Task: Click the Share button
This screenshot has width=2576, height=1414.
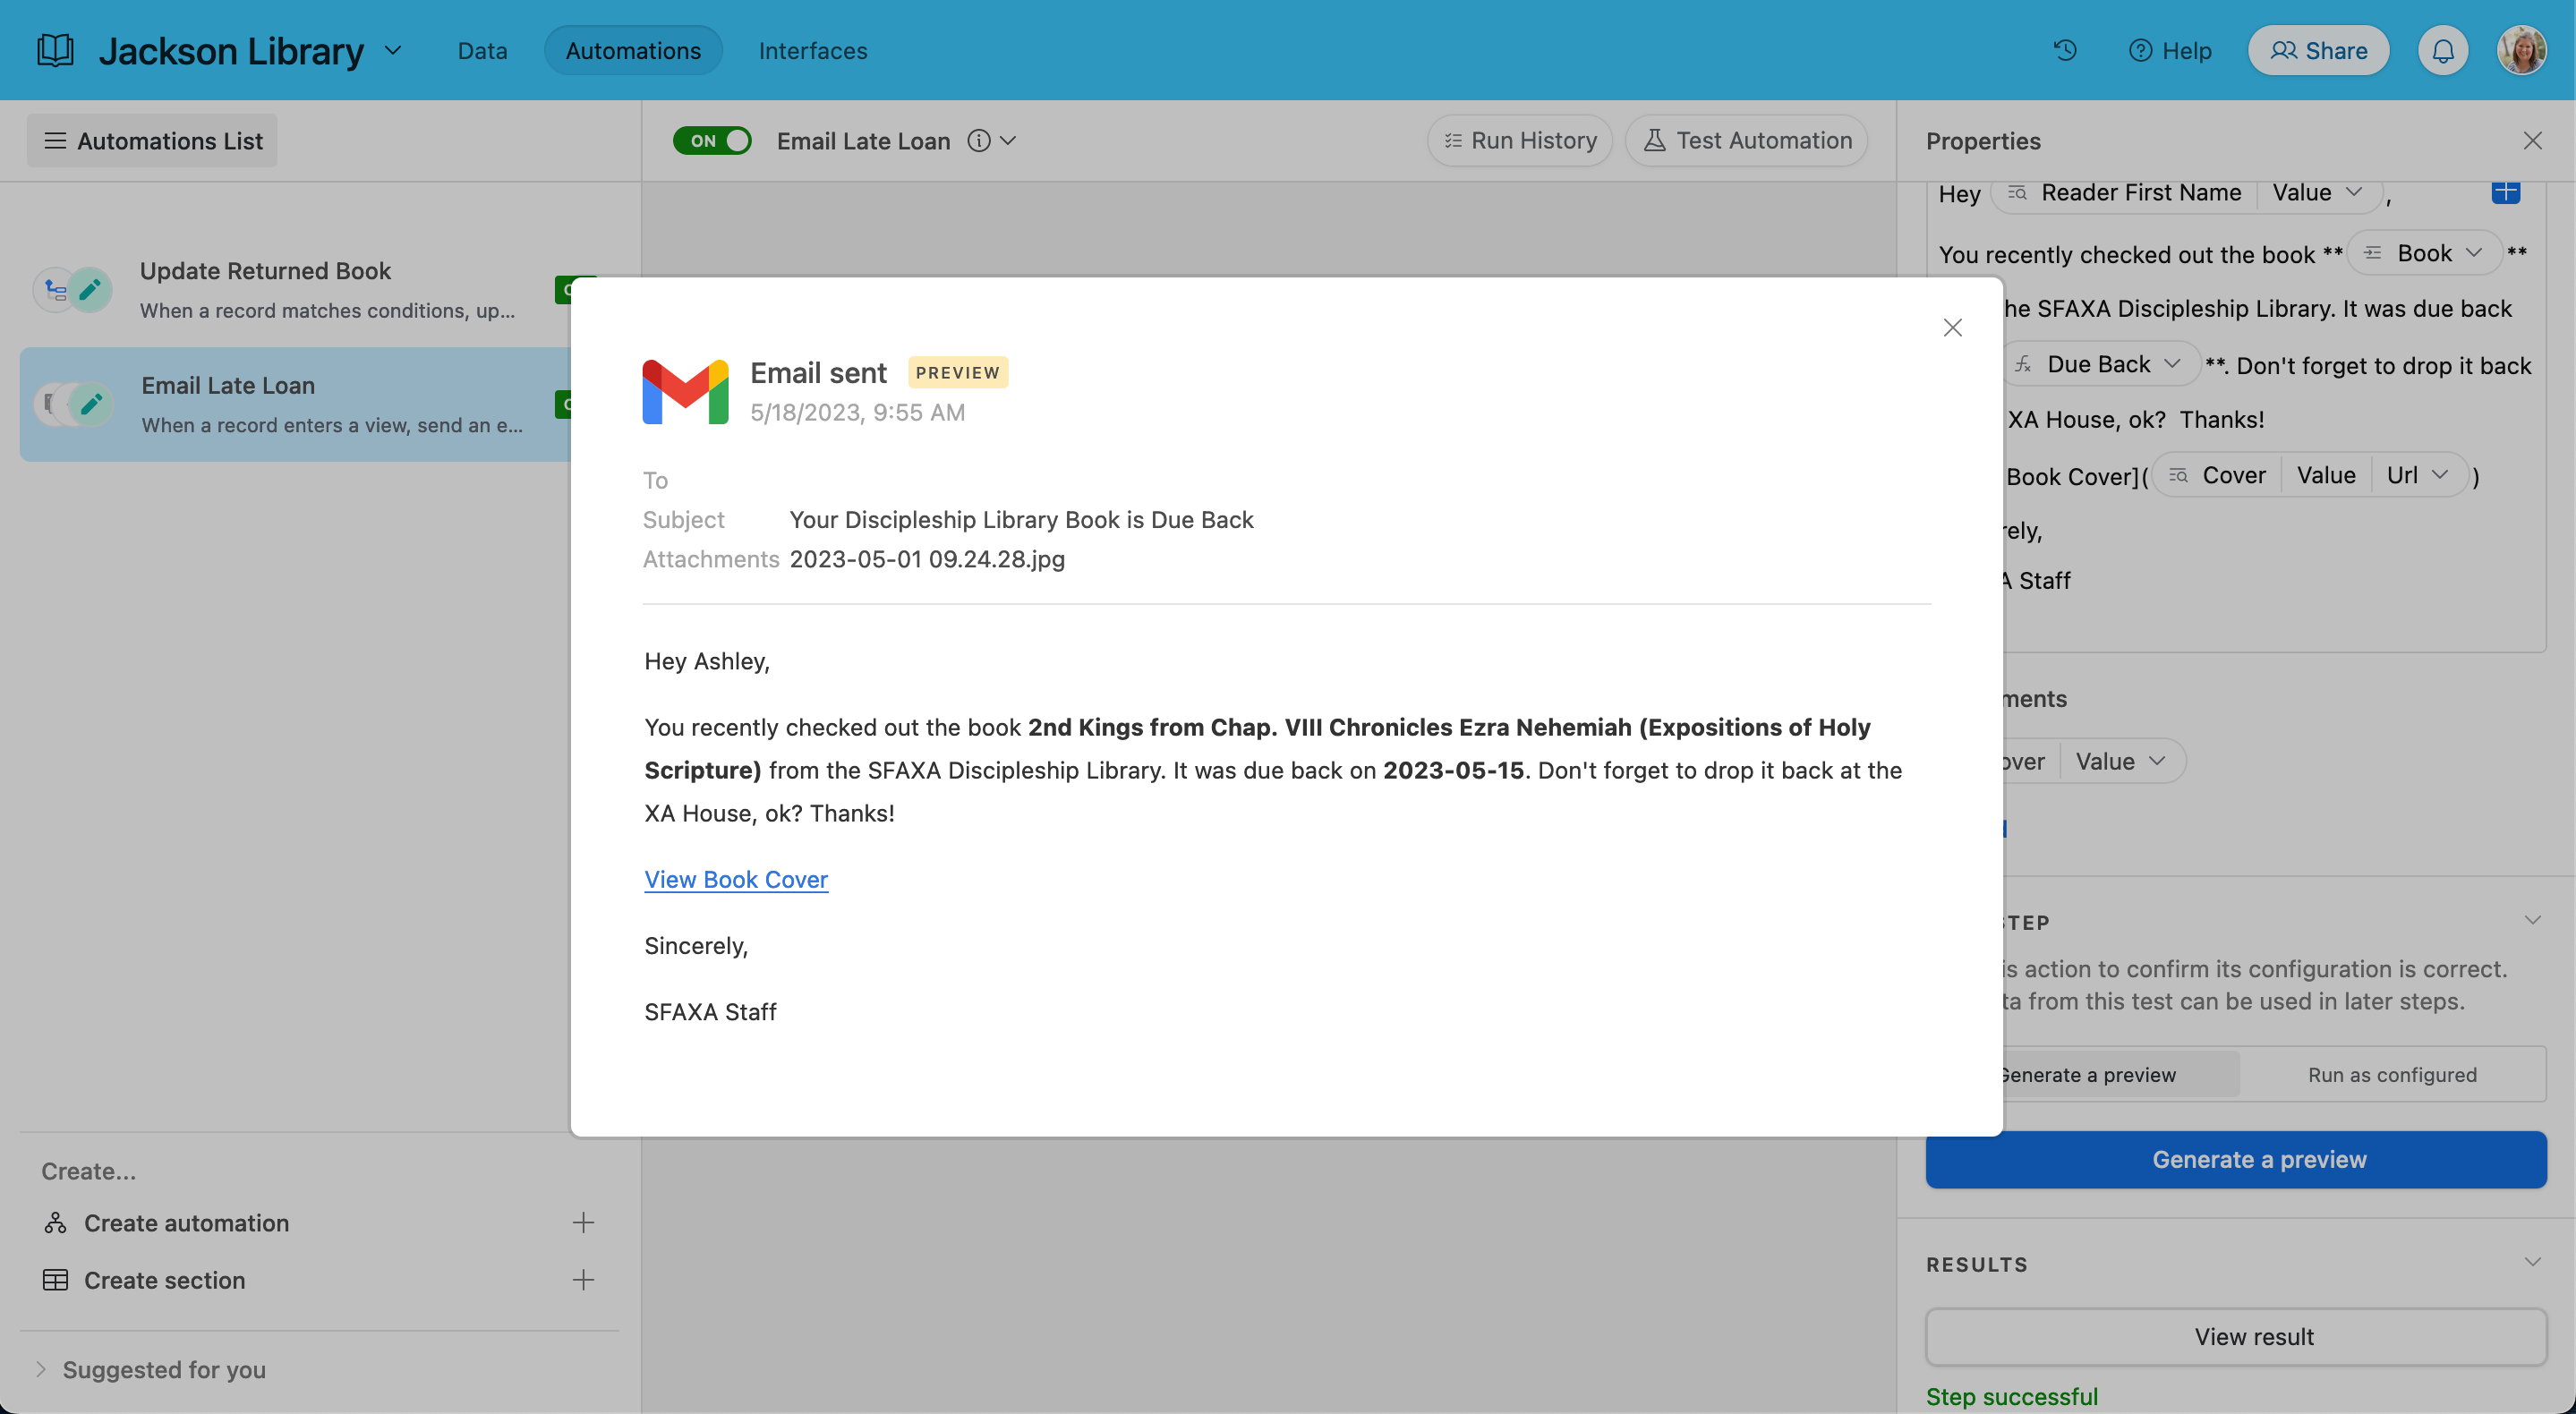Action: (2318, 50)
